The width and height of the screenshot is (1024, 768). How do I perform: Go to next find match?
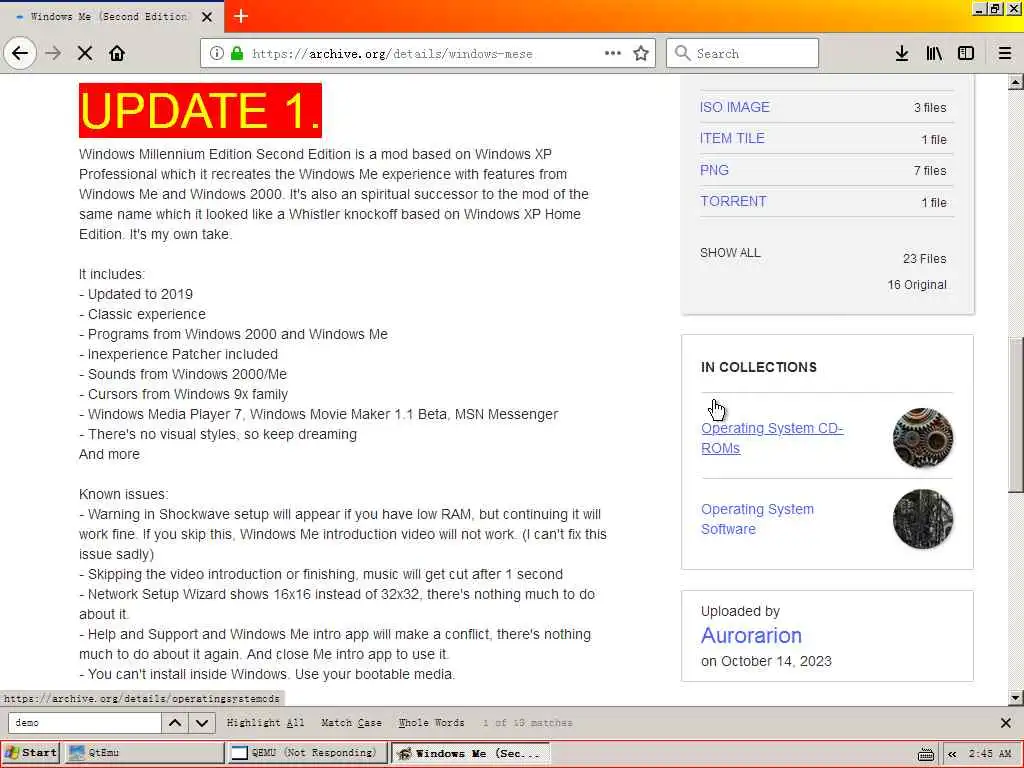202,723
